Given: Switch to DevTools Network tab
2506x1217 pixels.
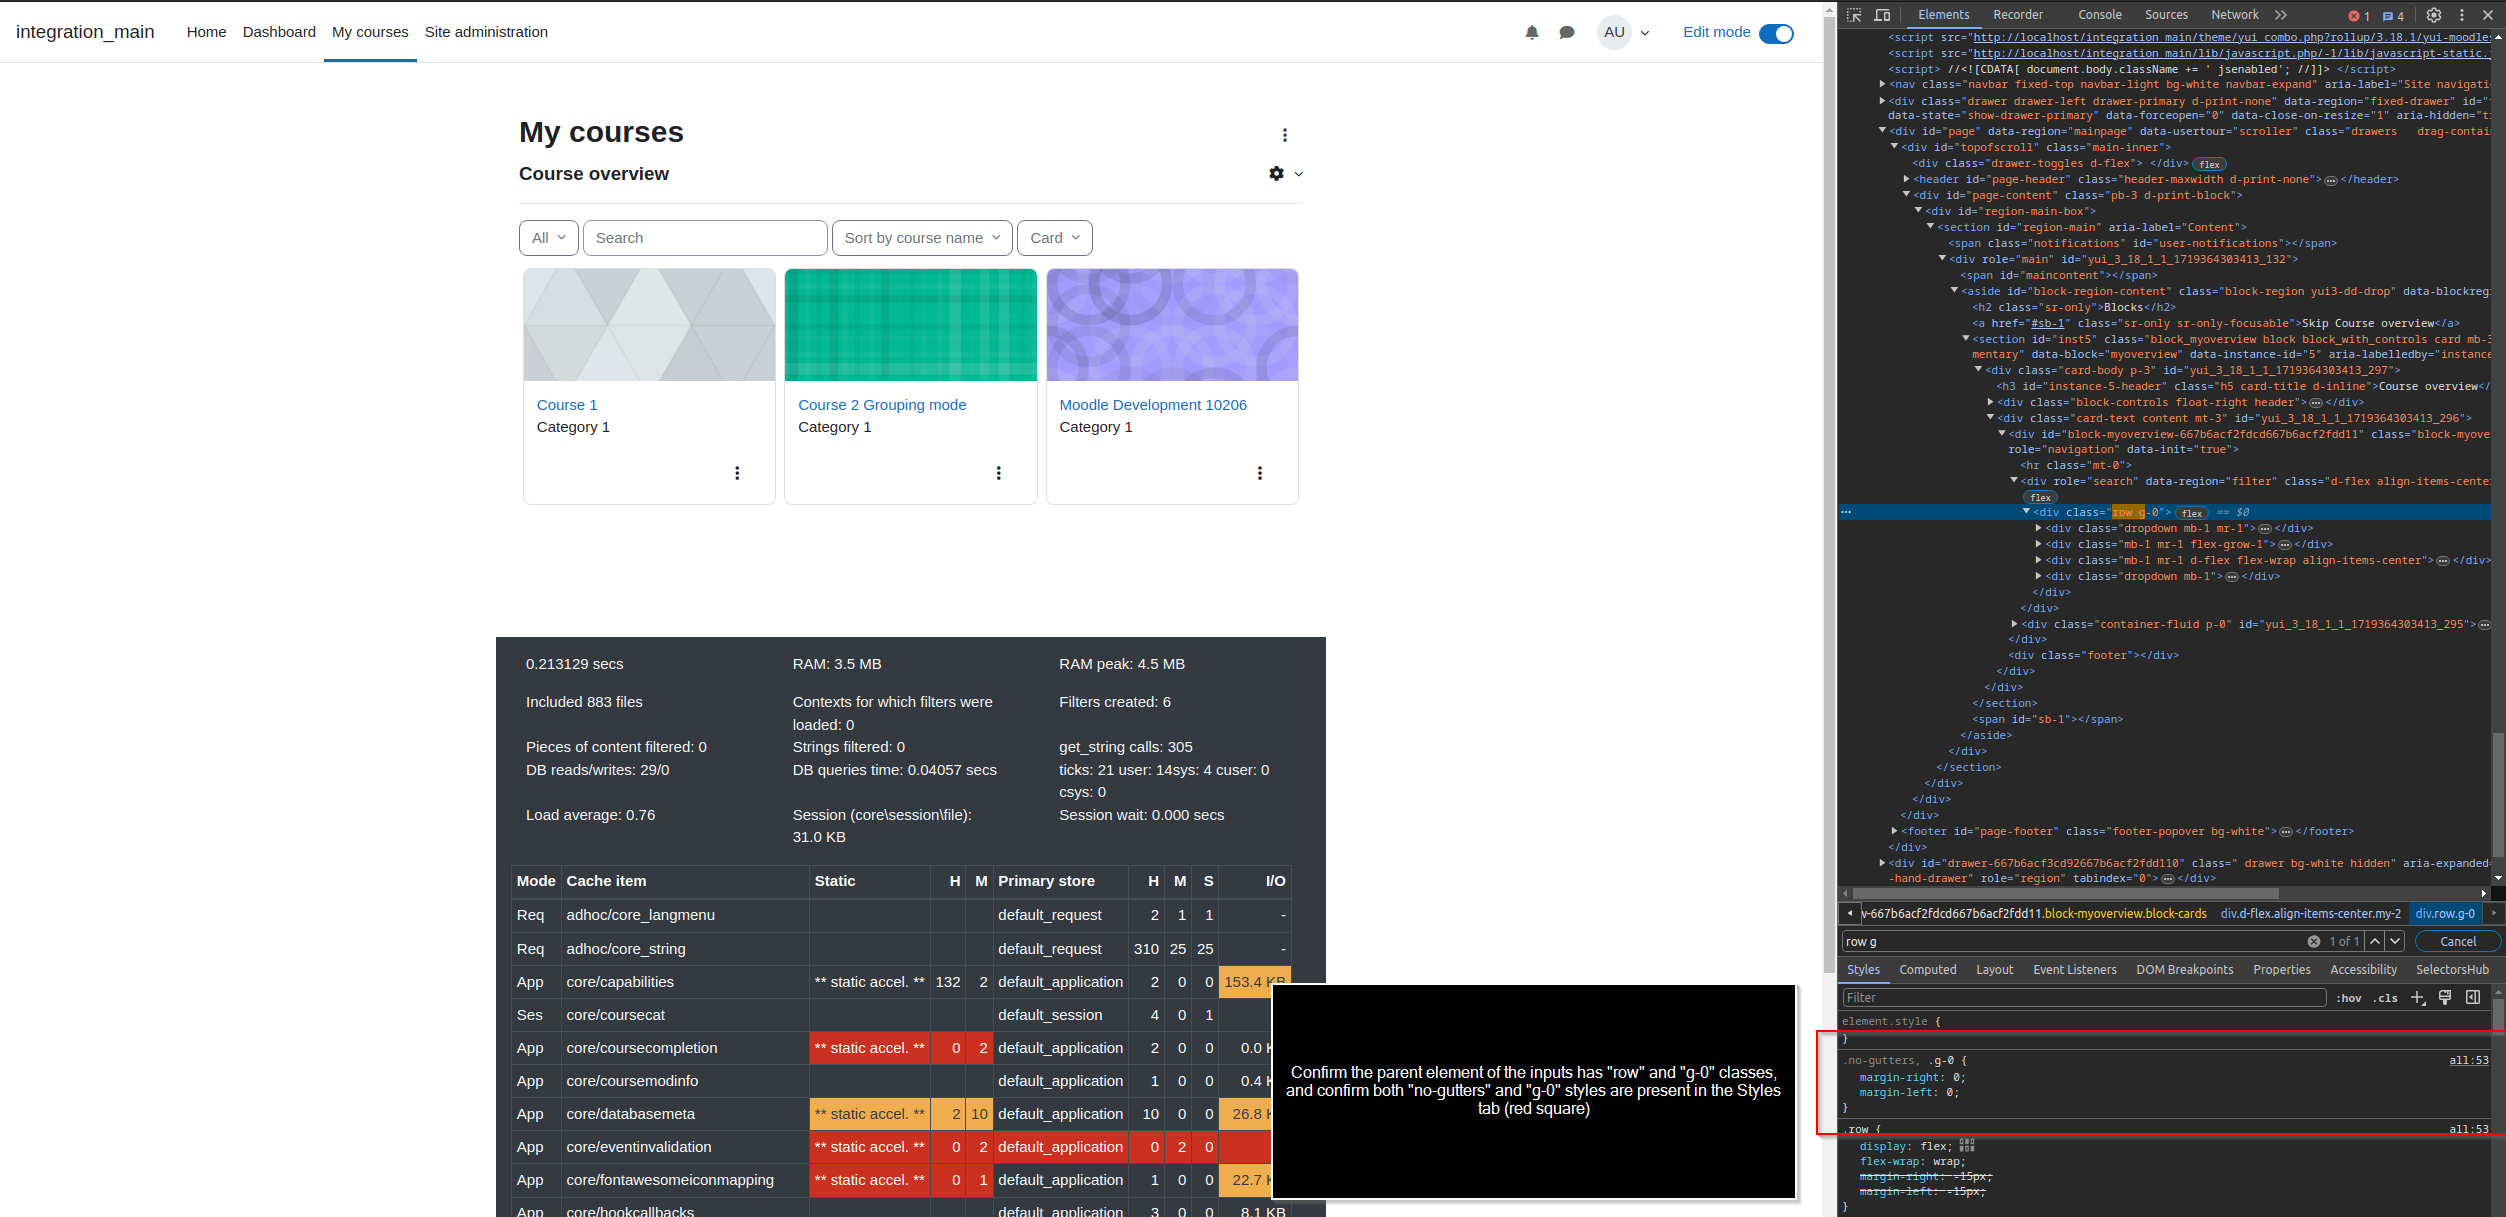Looking at the screenshot, I should pyautogui.click(x=2234, y=15).
